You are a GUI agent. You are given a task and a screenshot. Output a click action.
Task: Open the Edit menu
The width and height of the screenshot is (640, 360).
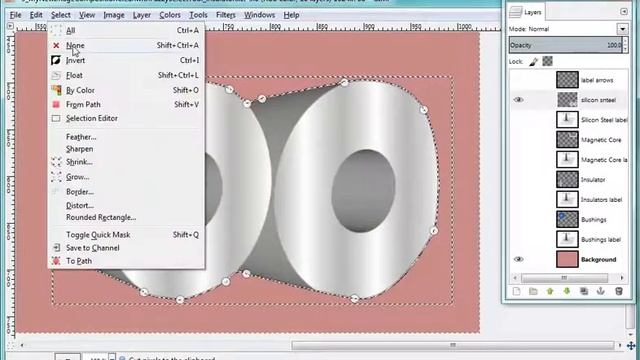pos(36,15)
